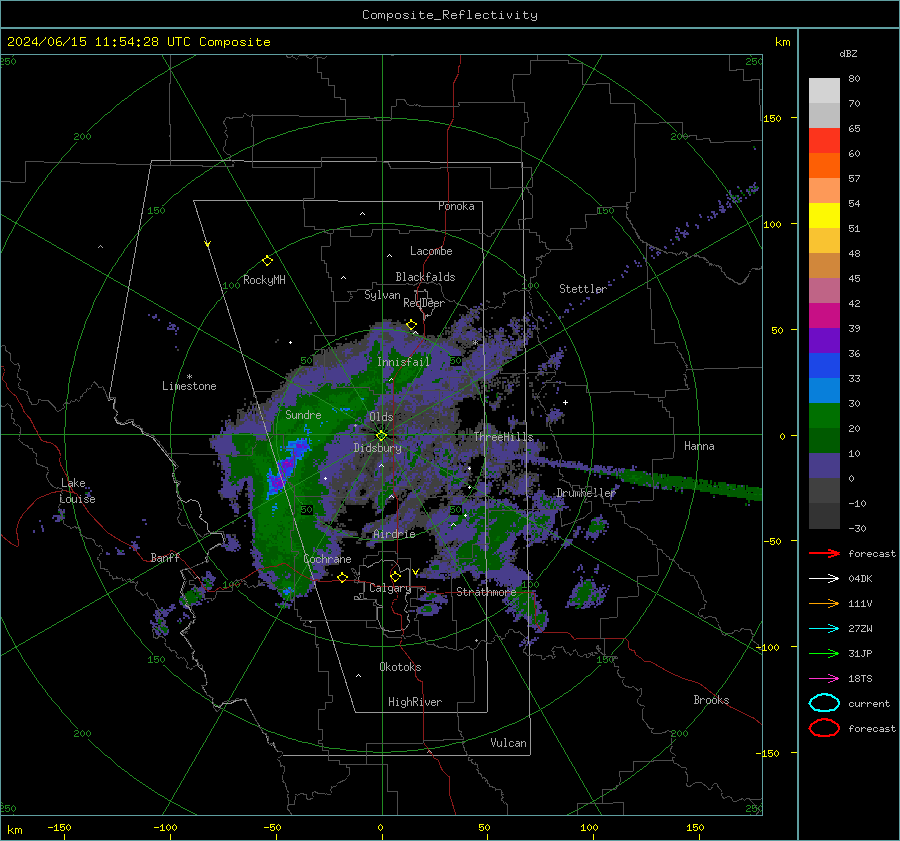
Task: Click the Innisfail city label
Action: [x=403, y=362]
